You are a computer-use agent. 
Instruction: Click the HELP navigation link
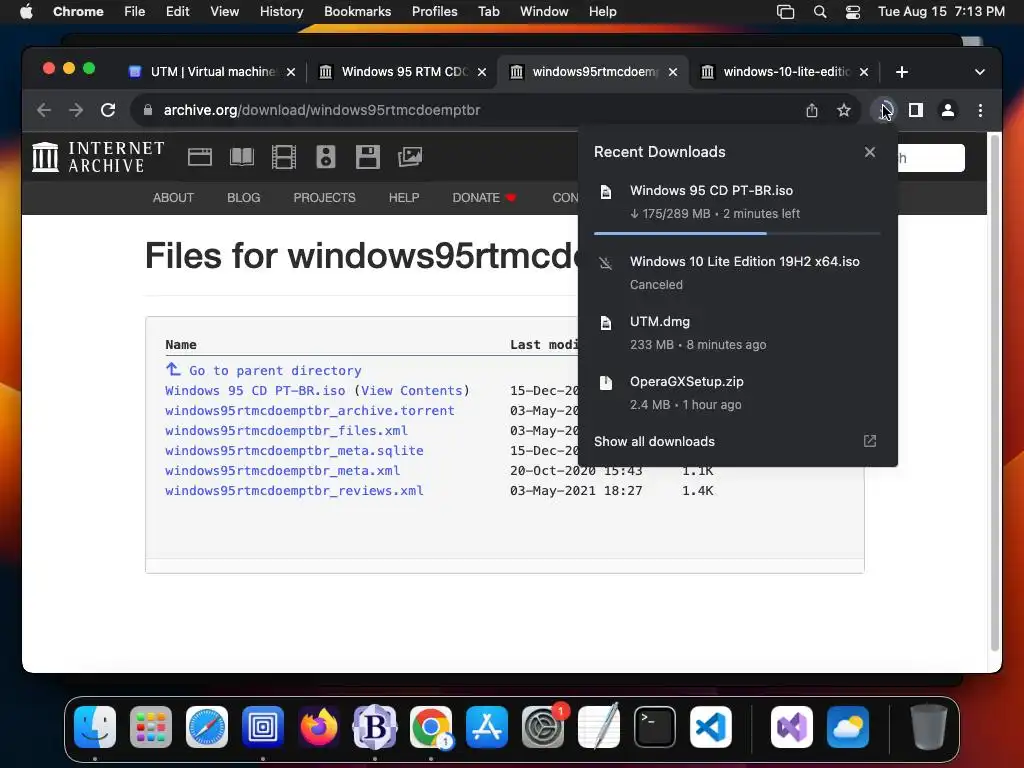pyautogui.click(x=404, y=198)
